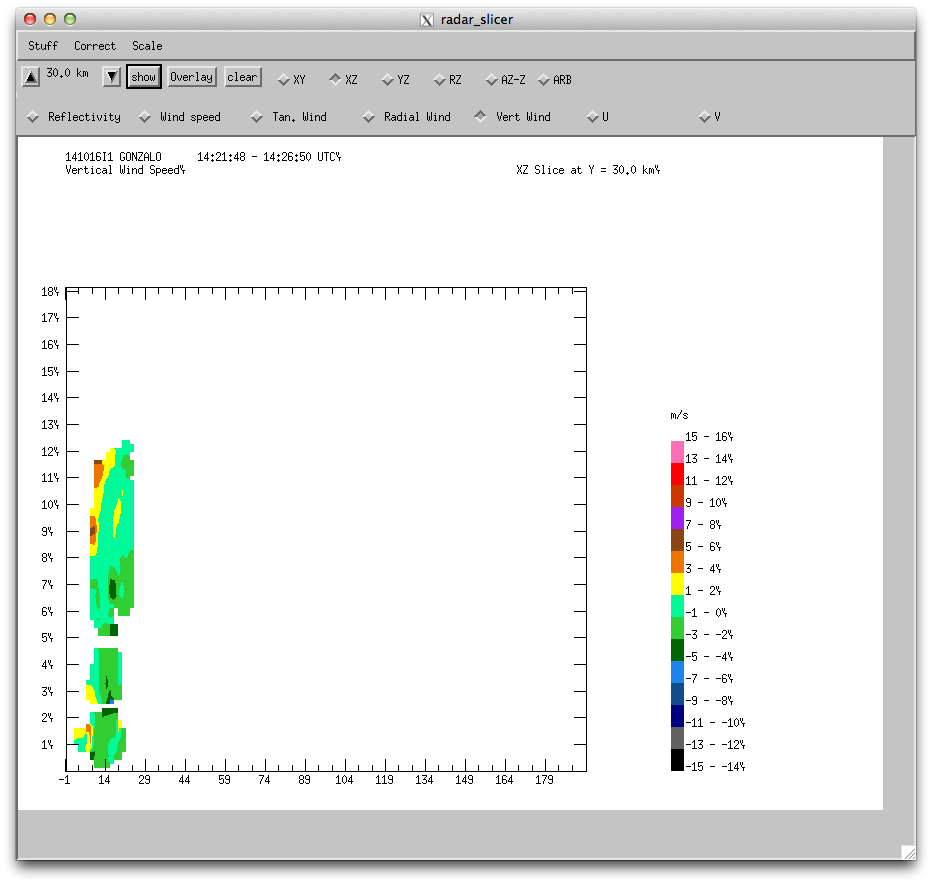The height and width of the screenshot is (884, 932).
Task: Click the 30.0 km slice value
Action: coord(67,73)
